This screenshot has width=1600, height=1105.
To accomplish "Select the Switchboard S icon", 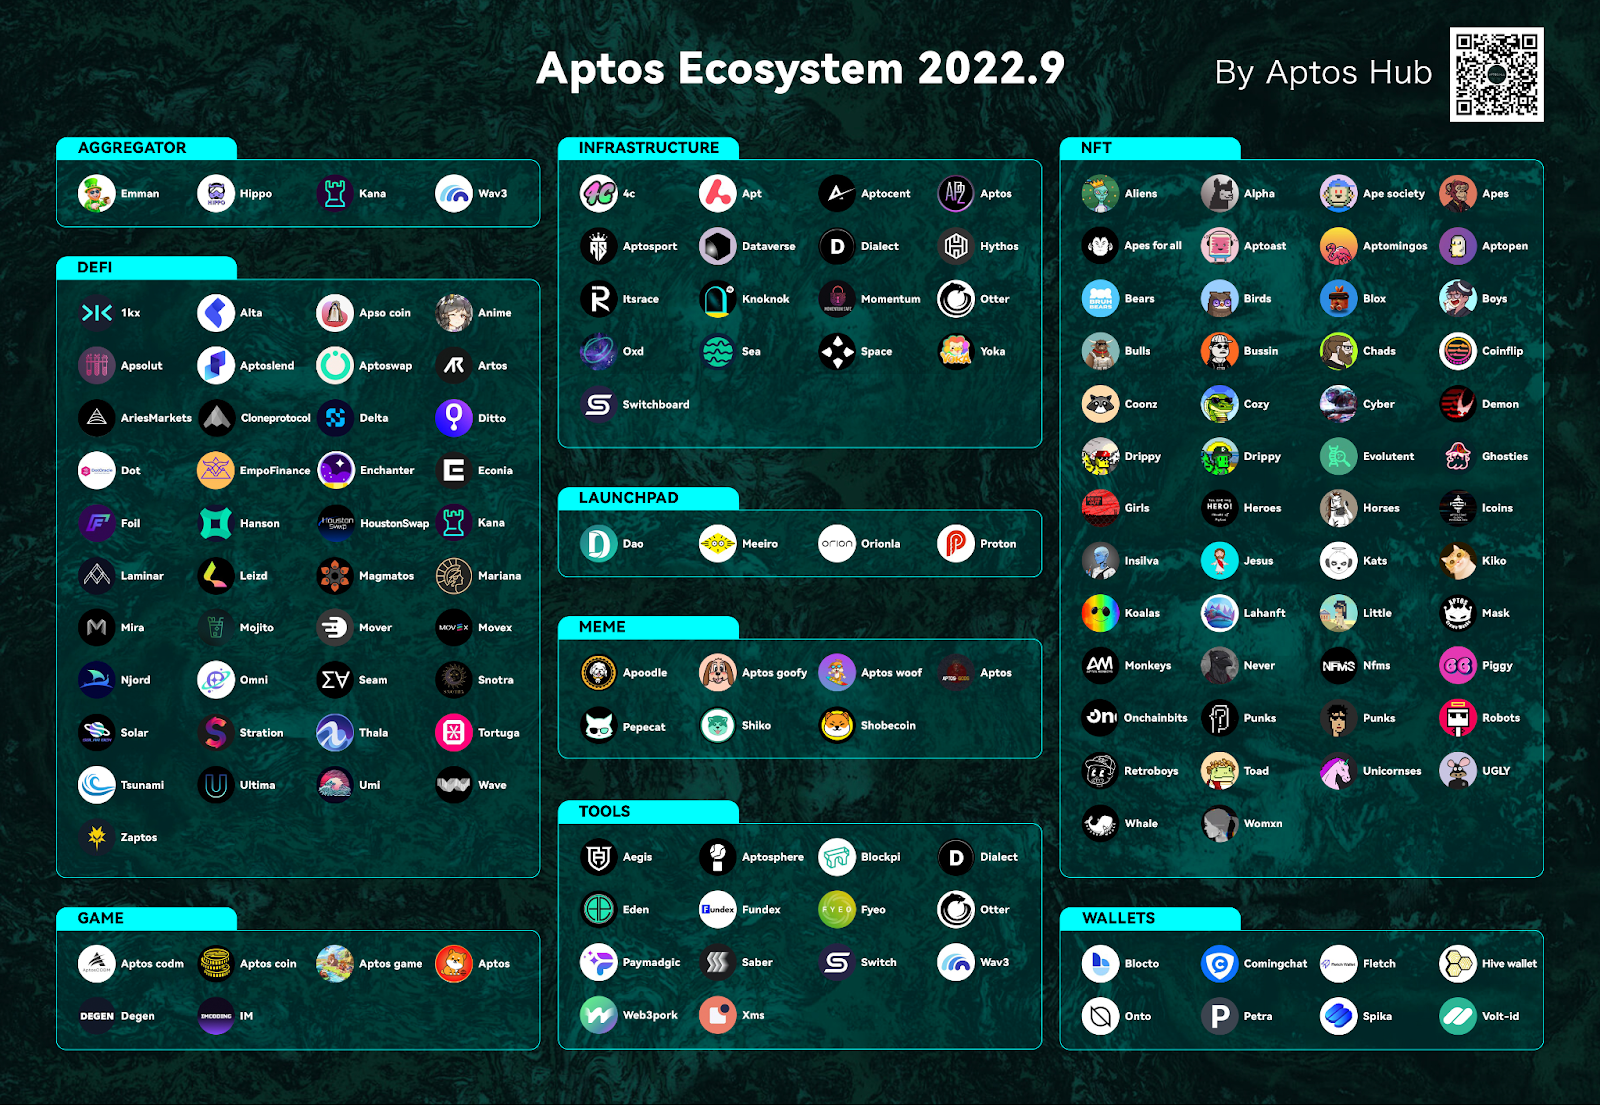I will pyautogui.click(x=599, y=404).
